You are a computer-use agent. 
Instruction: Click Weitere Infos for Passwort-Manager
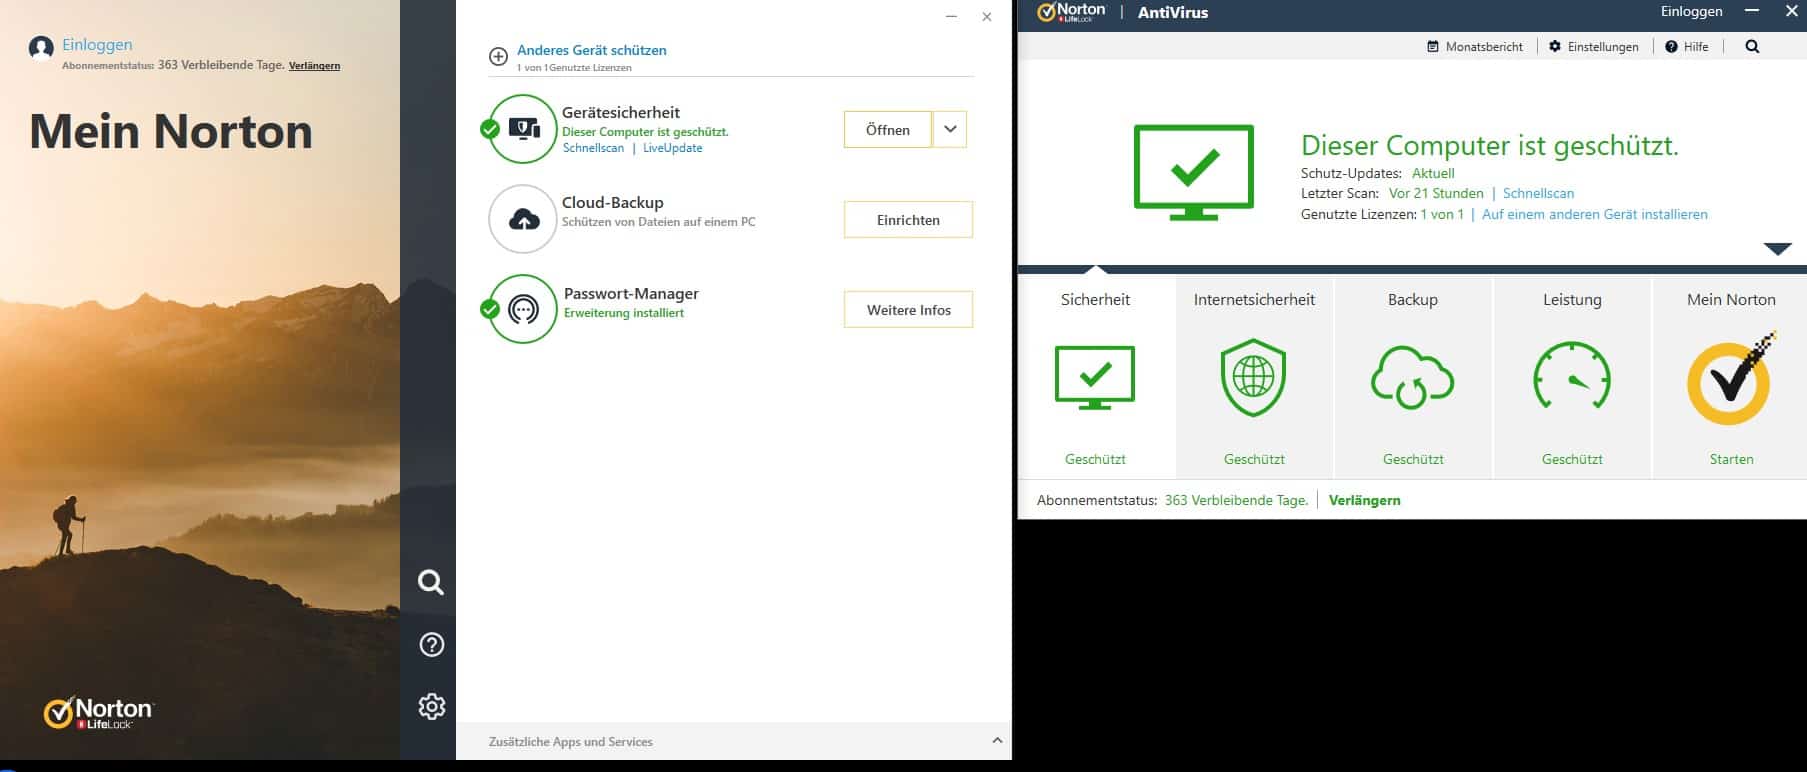click(908, 310)
